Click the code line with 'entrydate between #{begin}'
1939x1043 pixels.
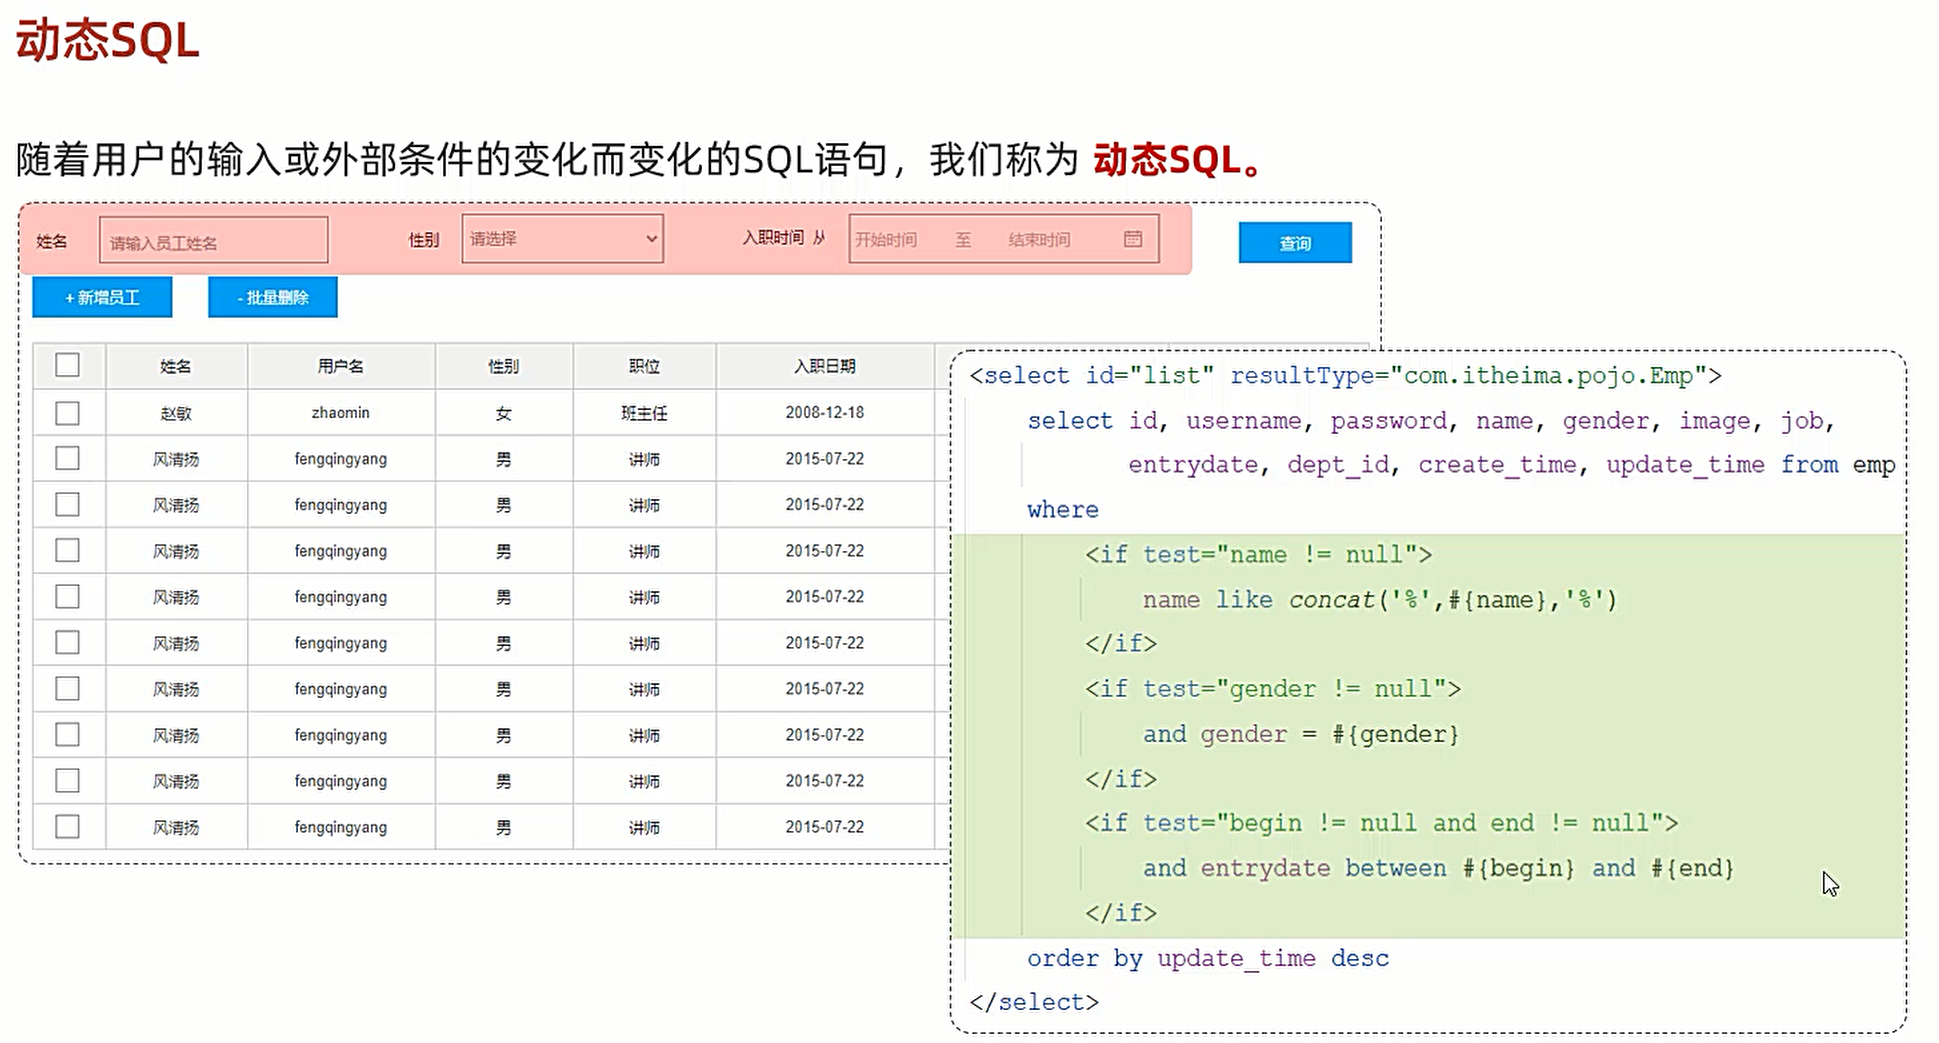1438,868
